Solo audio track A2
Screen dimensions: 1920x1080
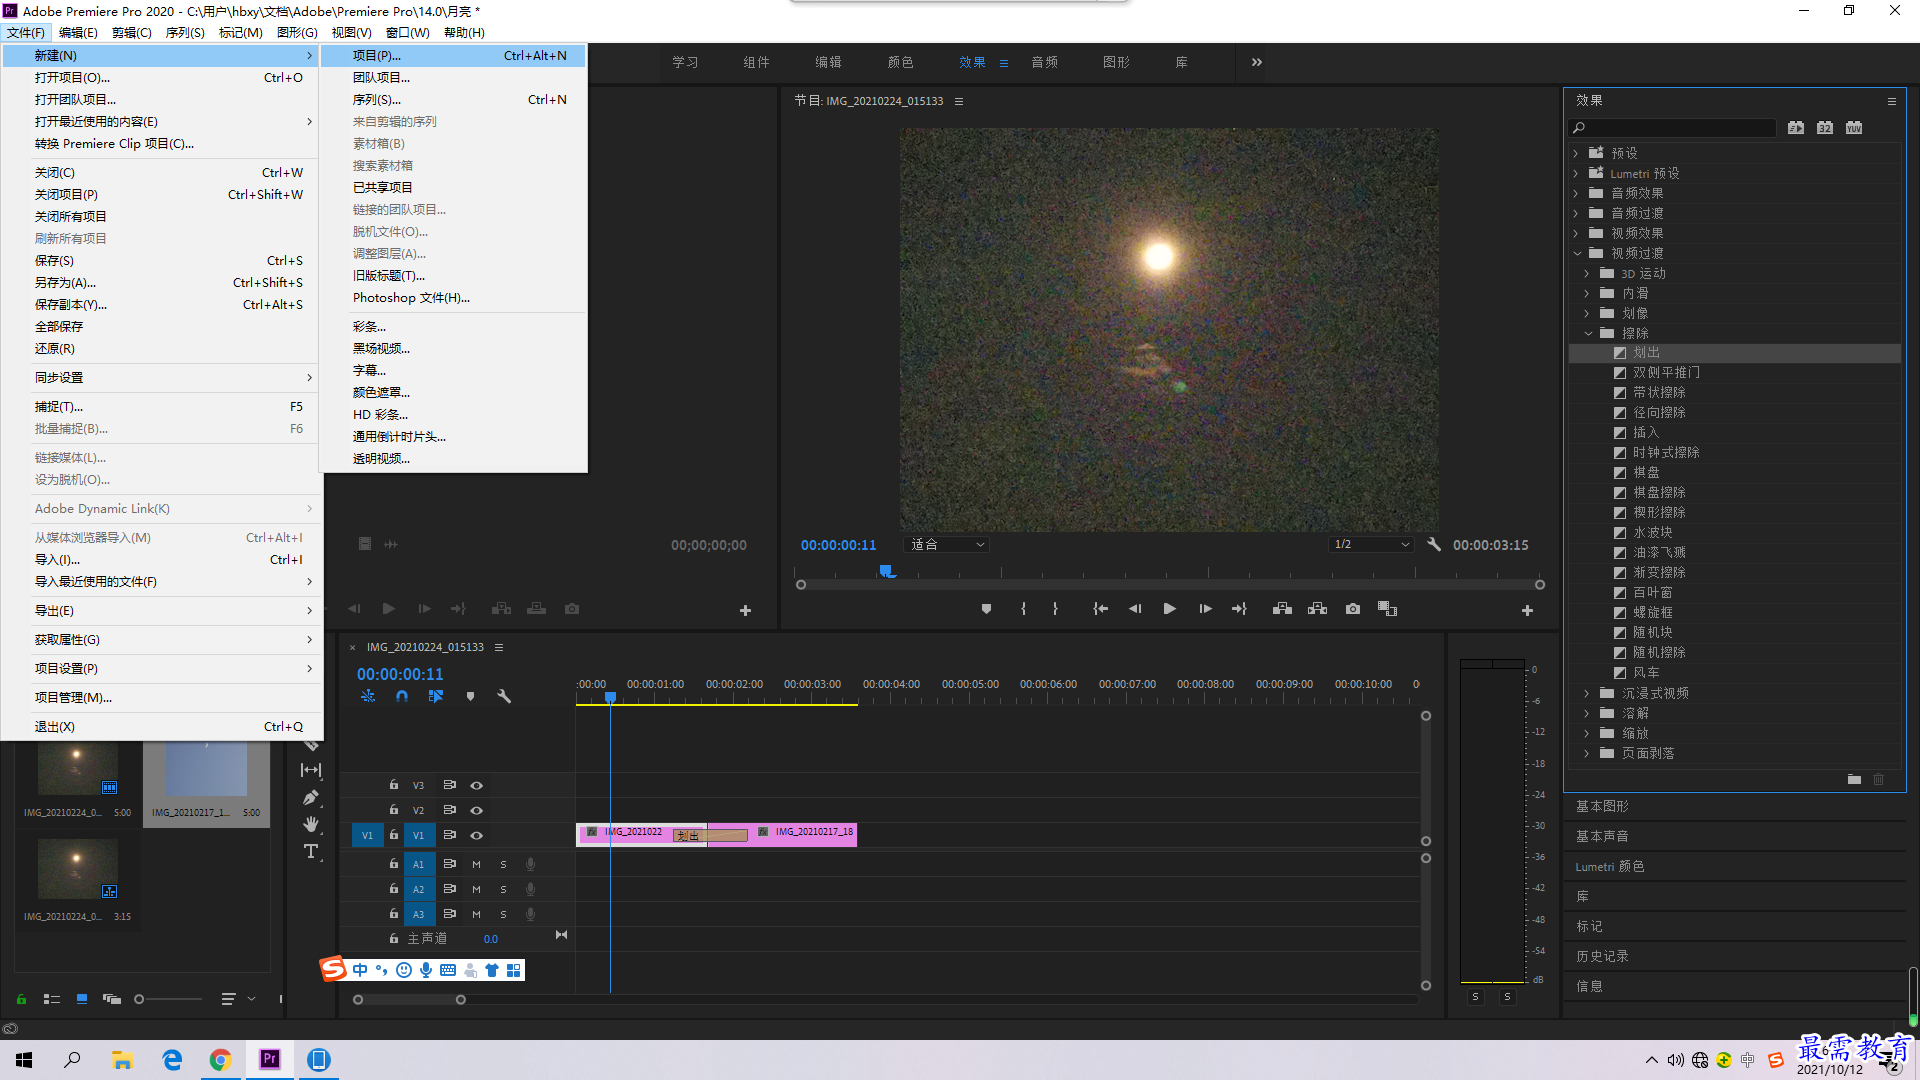tap(503, 890)
